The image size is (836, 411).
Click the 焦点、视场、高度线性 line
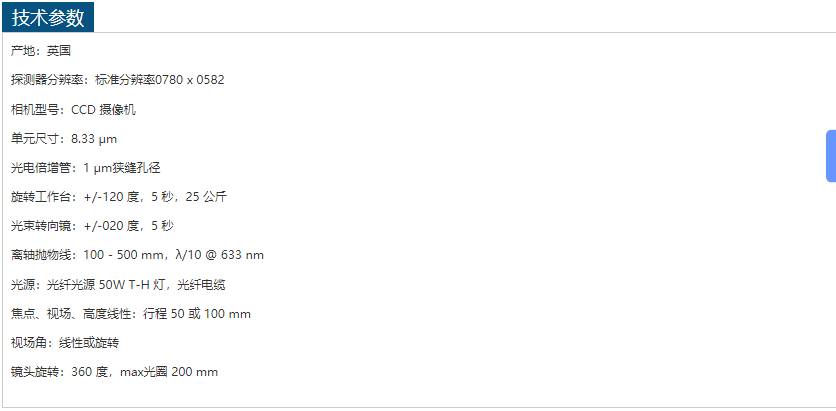click(131, 314)
